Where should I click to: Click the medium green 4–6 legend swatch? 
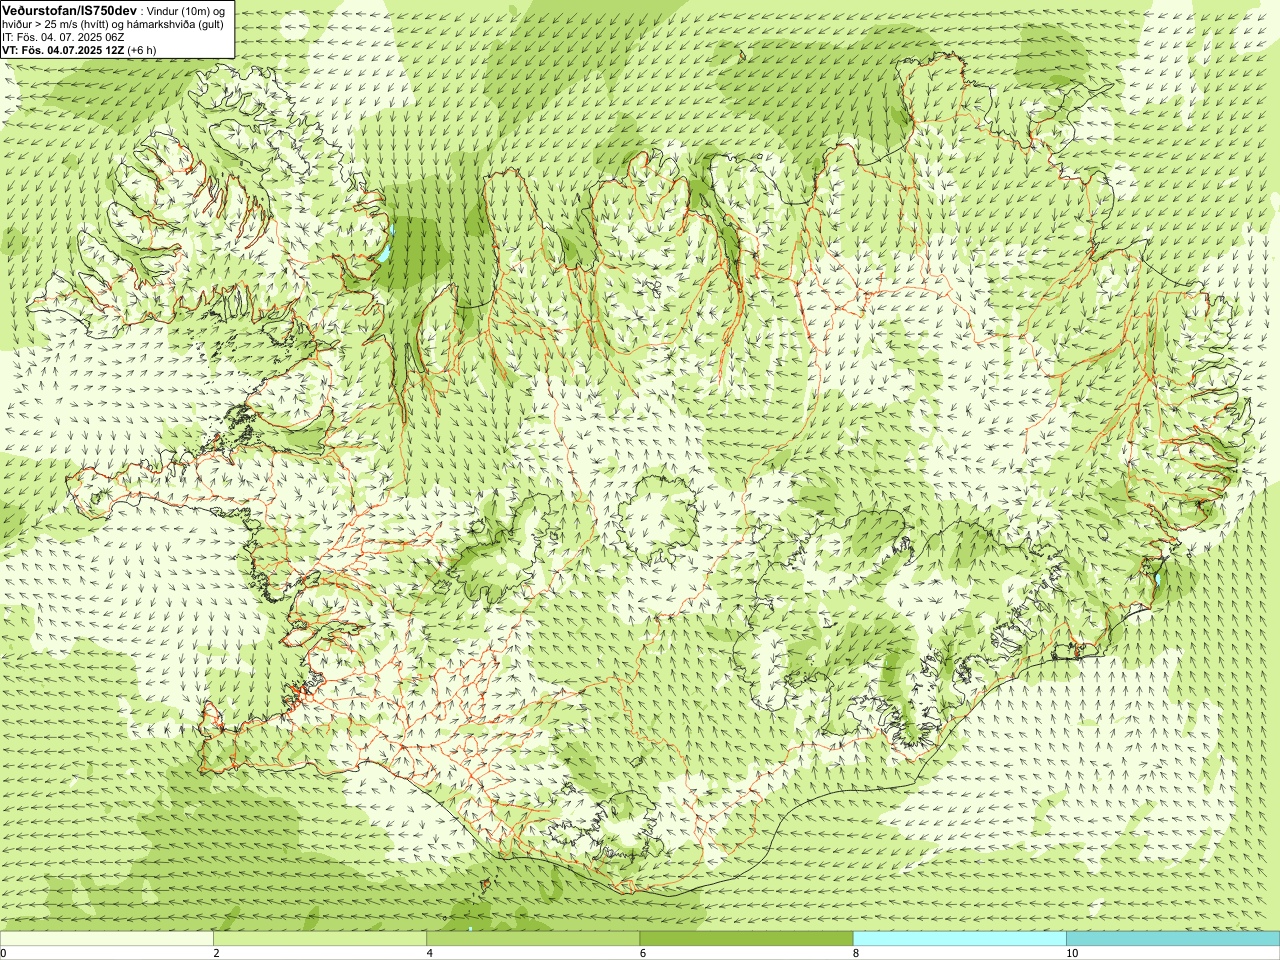(x=533, y=939)
